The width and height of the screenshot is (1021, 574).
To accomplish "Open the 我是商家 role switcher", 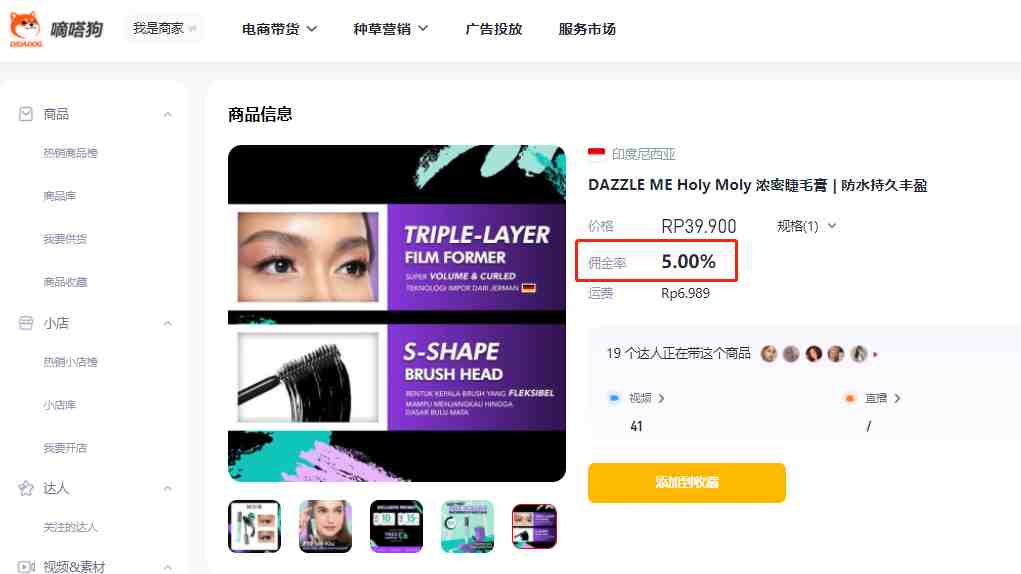I will click(x=164, y=29).
